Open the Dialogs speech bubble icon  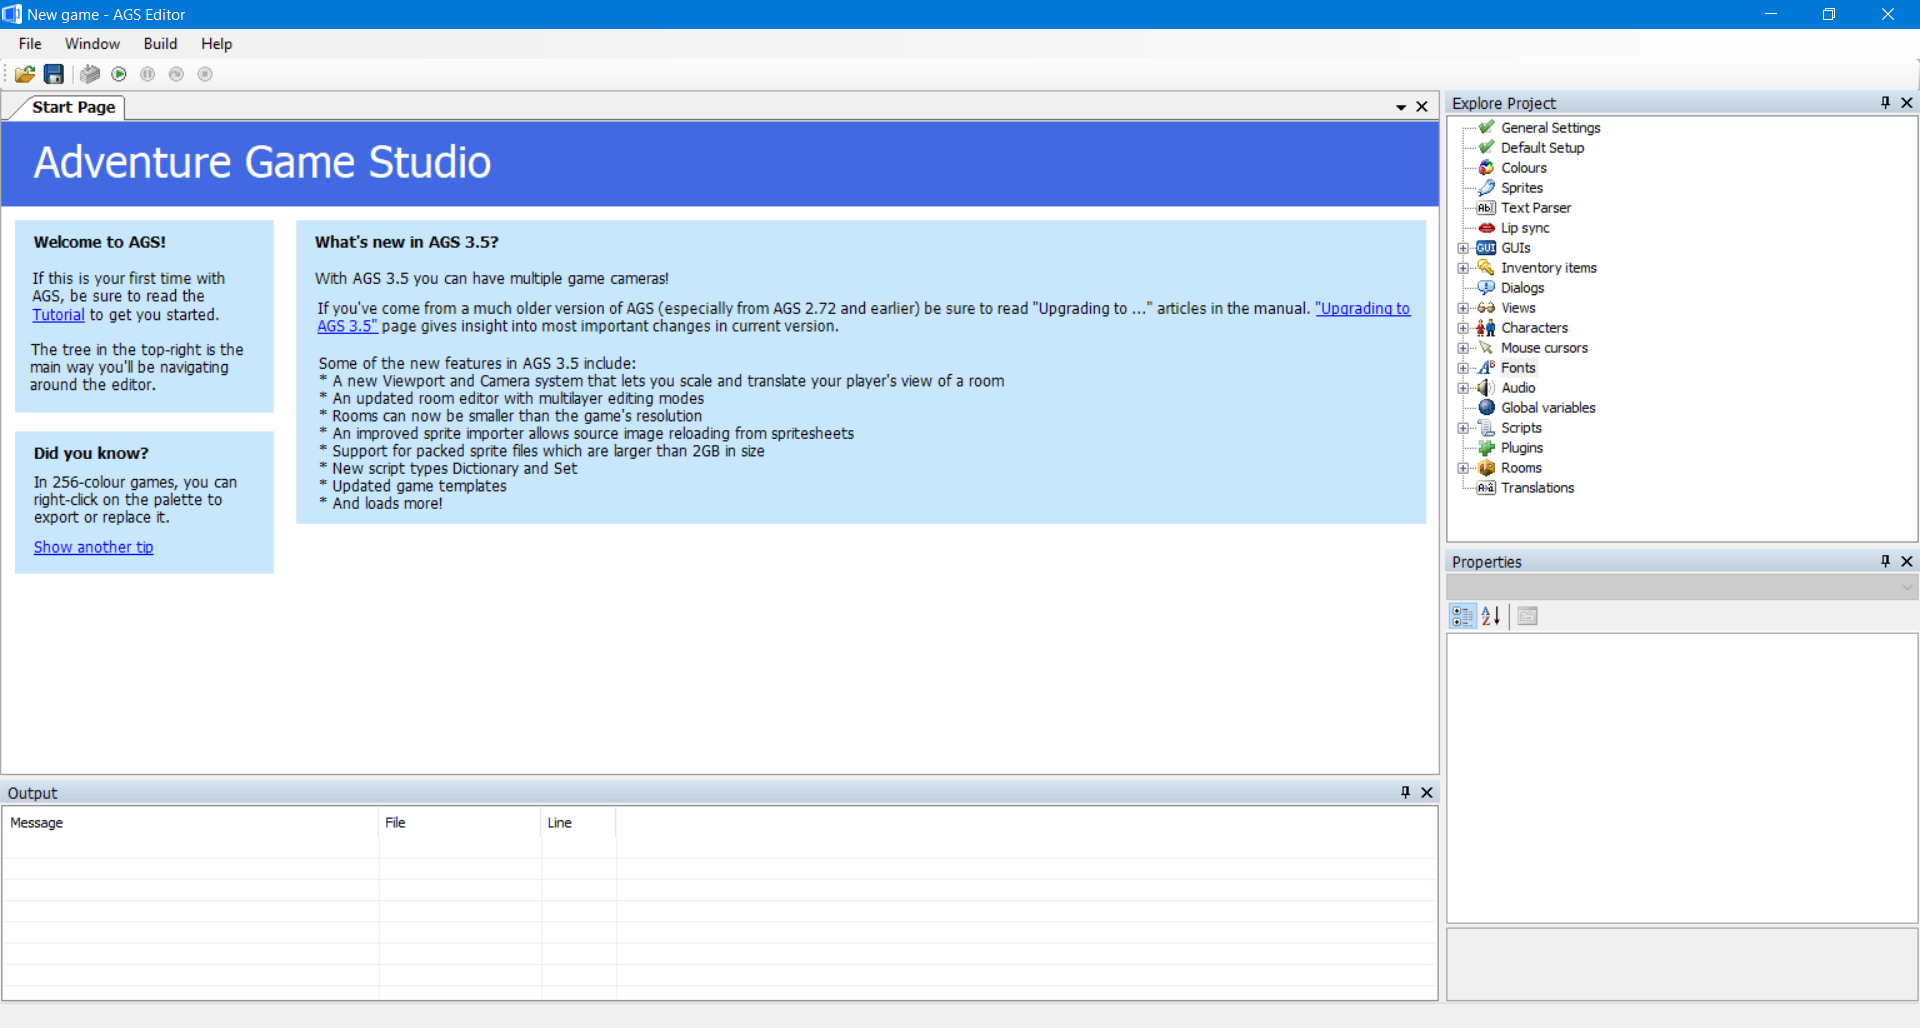point(1487,287)
